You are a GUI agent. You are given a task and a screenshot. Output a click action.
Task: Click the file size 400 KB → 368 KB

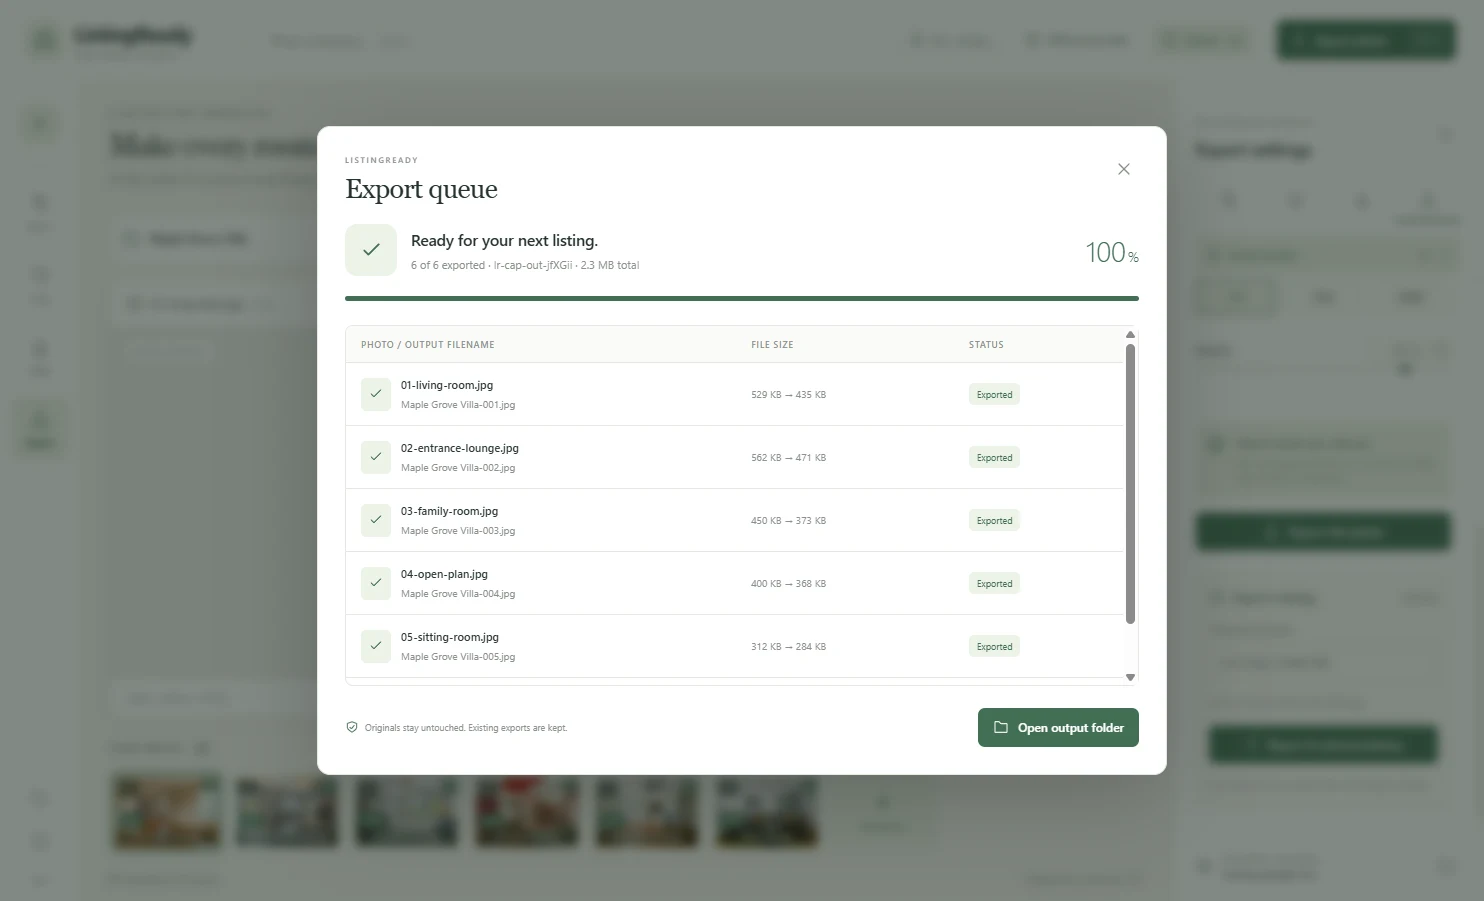(789, 584)
